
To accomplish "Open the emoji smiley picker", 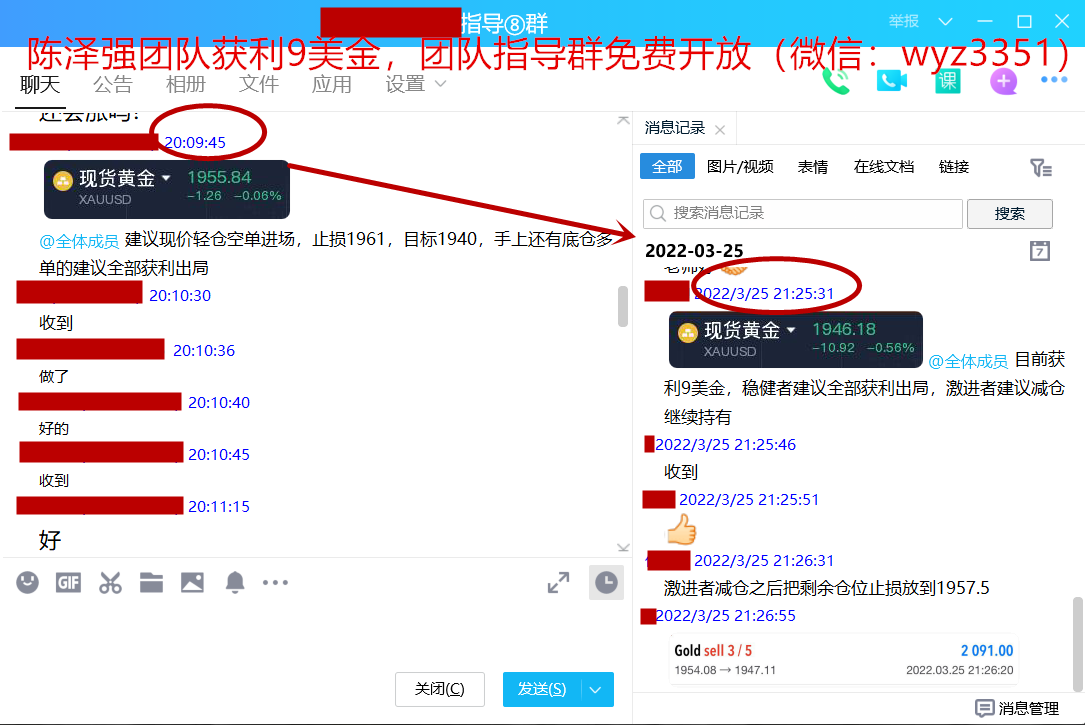I will pos(28,582).
